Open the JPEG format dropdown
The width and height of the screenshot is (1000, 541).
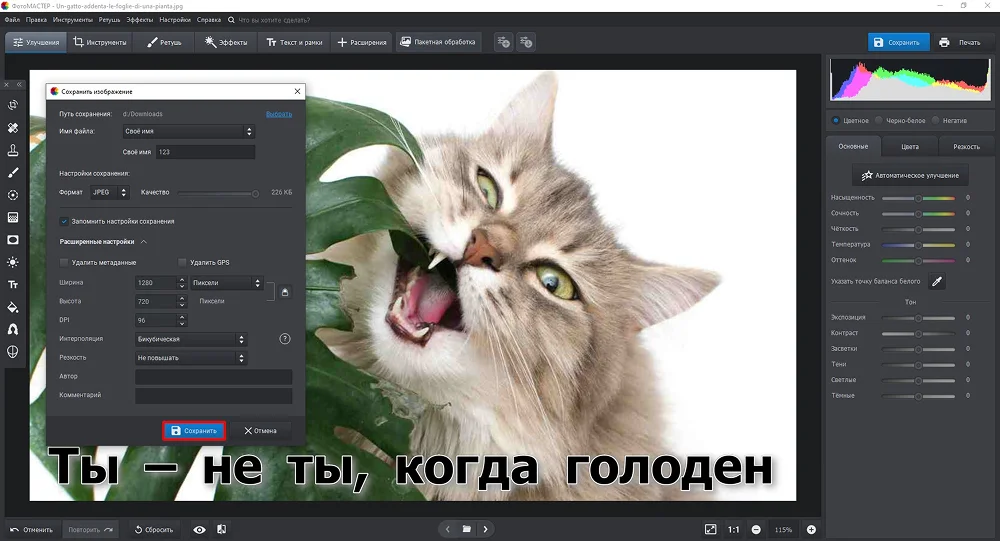(110, 192)
